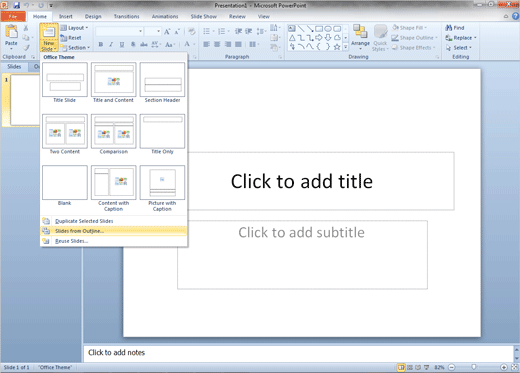
Task: Pick the Picture with Caption layout
Action: [x=162, y=189]
